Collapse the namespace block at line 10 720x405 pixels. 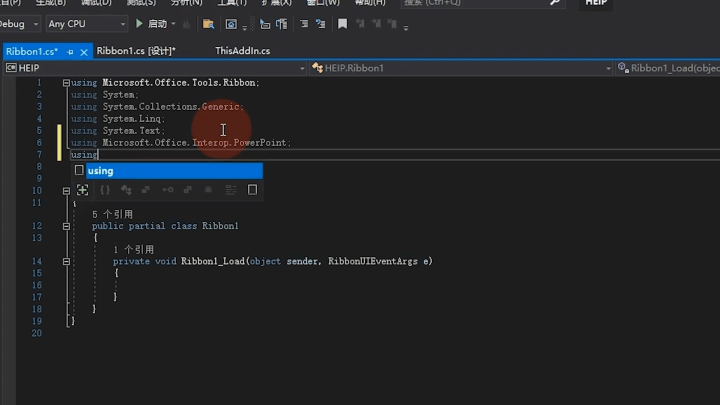tap(66, 191)
